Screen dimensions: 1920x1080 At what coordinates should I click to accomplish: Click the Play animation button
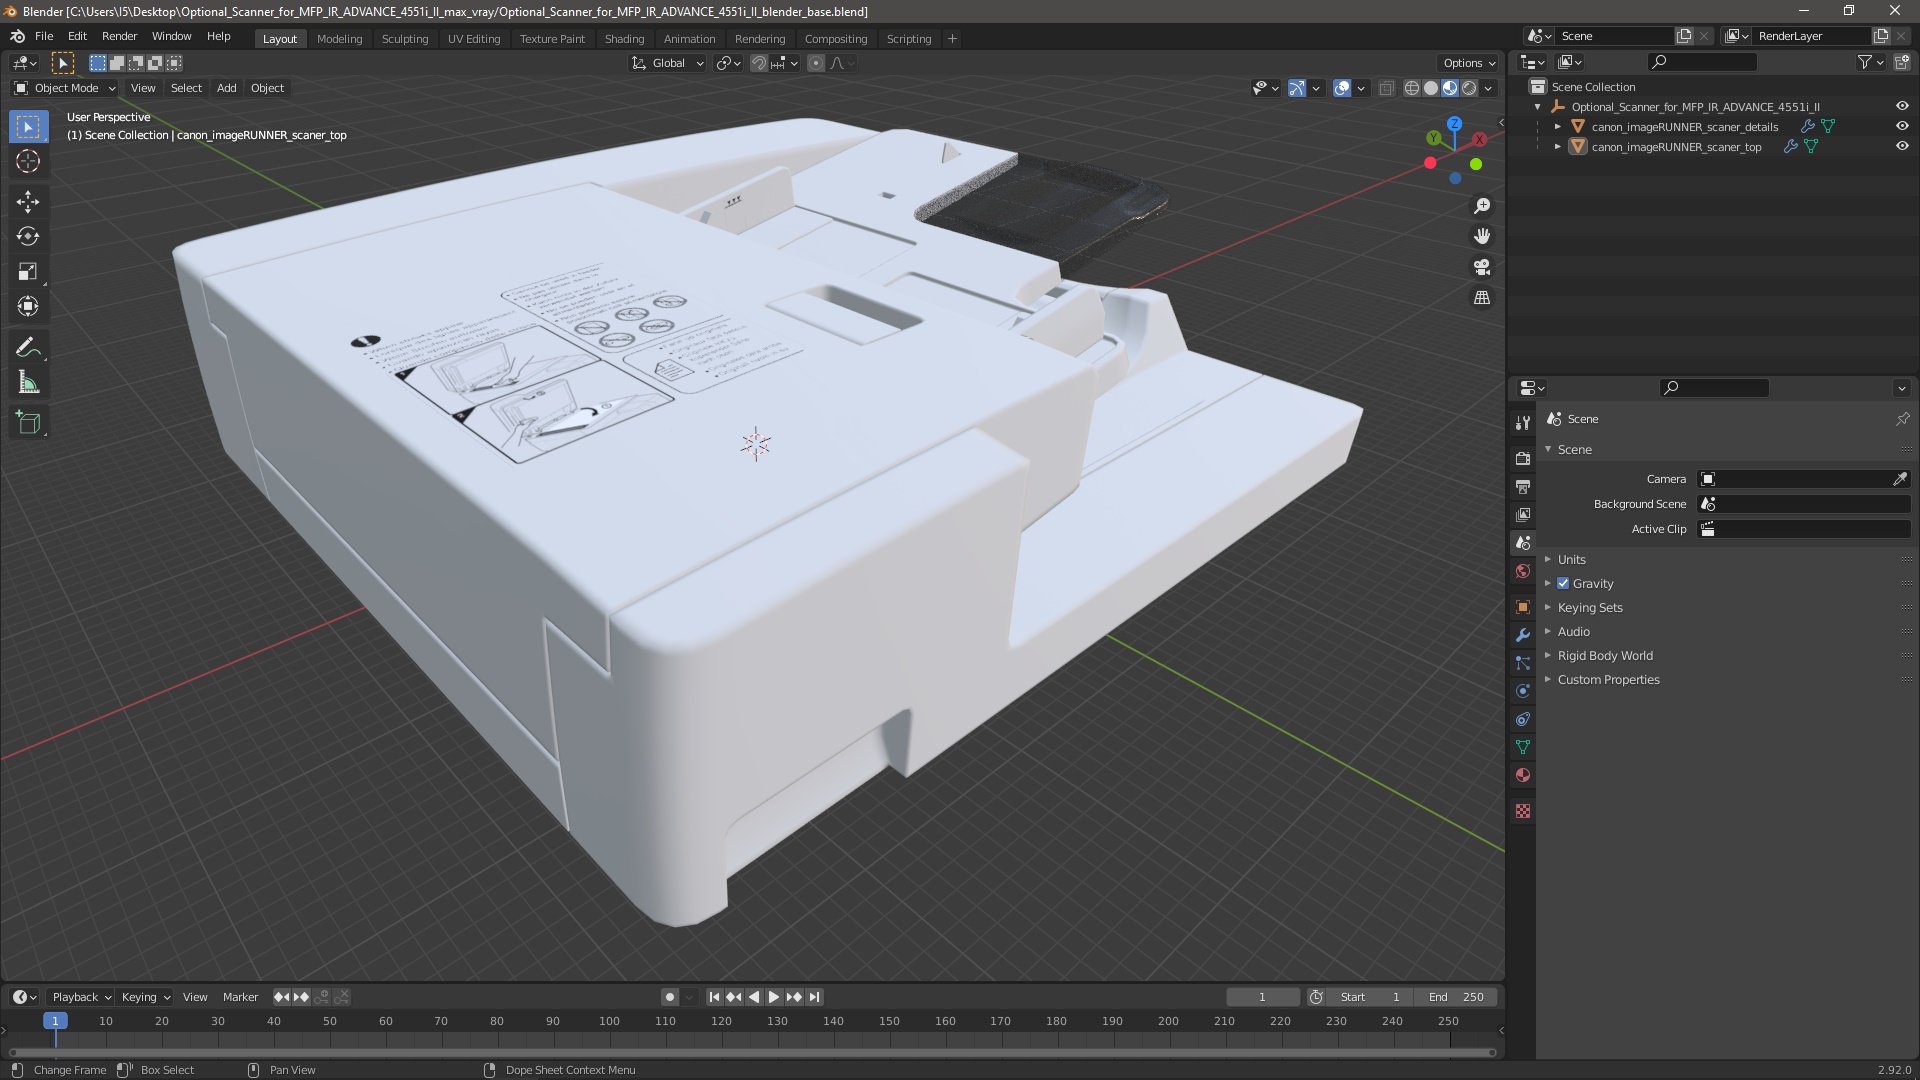tap(773, 997)
